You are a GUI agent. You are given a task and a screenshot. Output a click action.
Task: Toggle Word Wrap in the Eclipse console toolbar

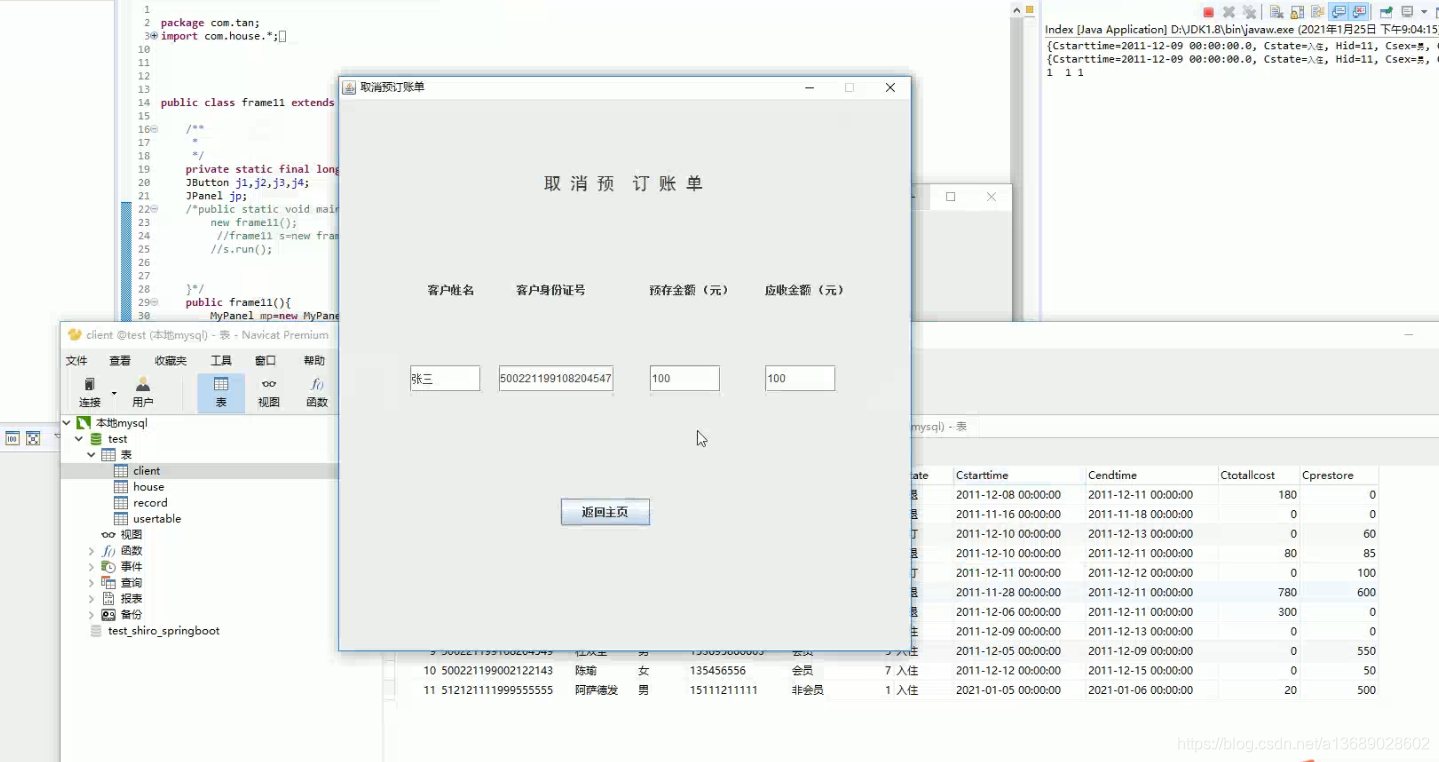1317,12
